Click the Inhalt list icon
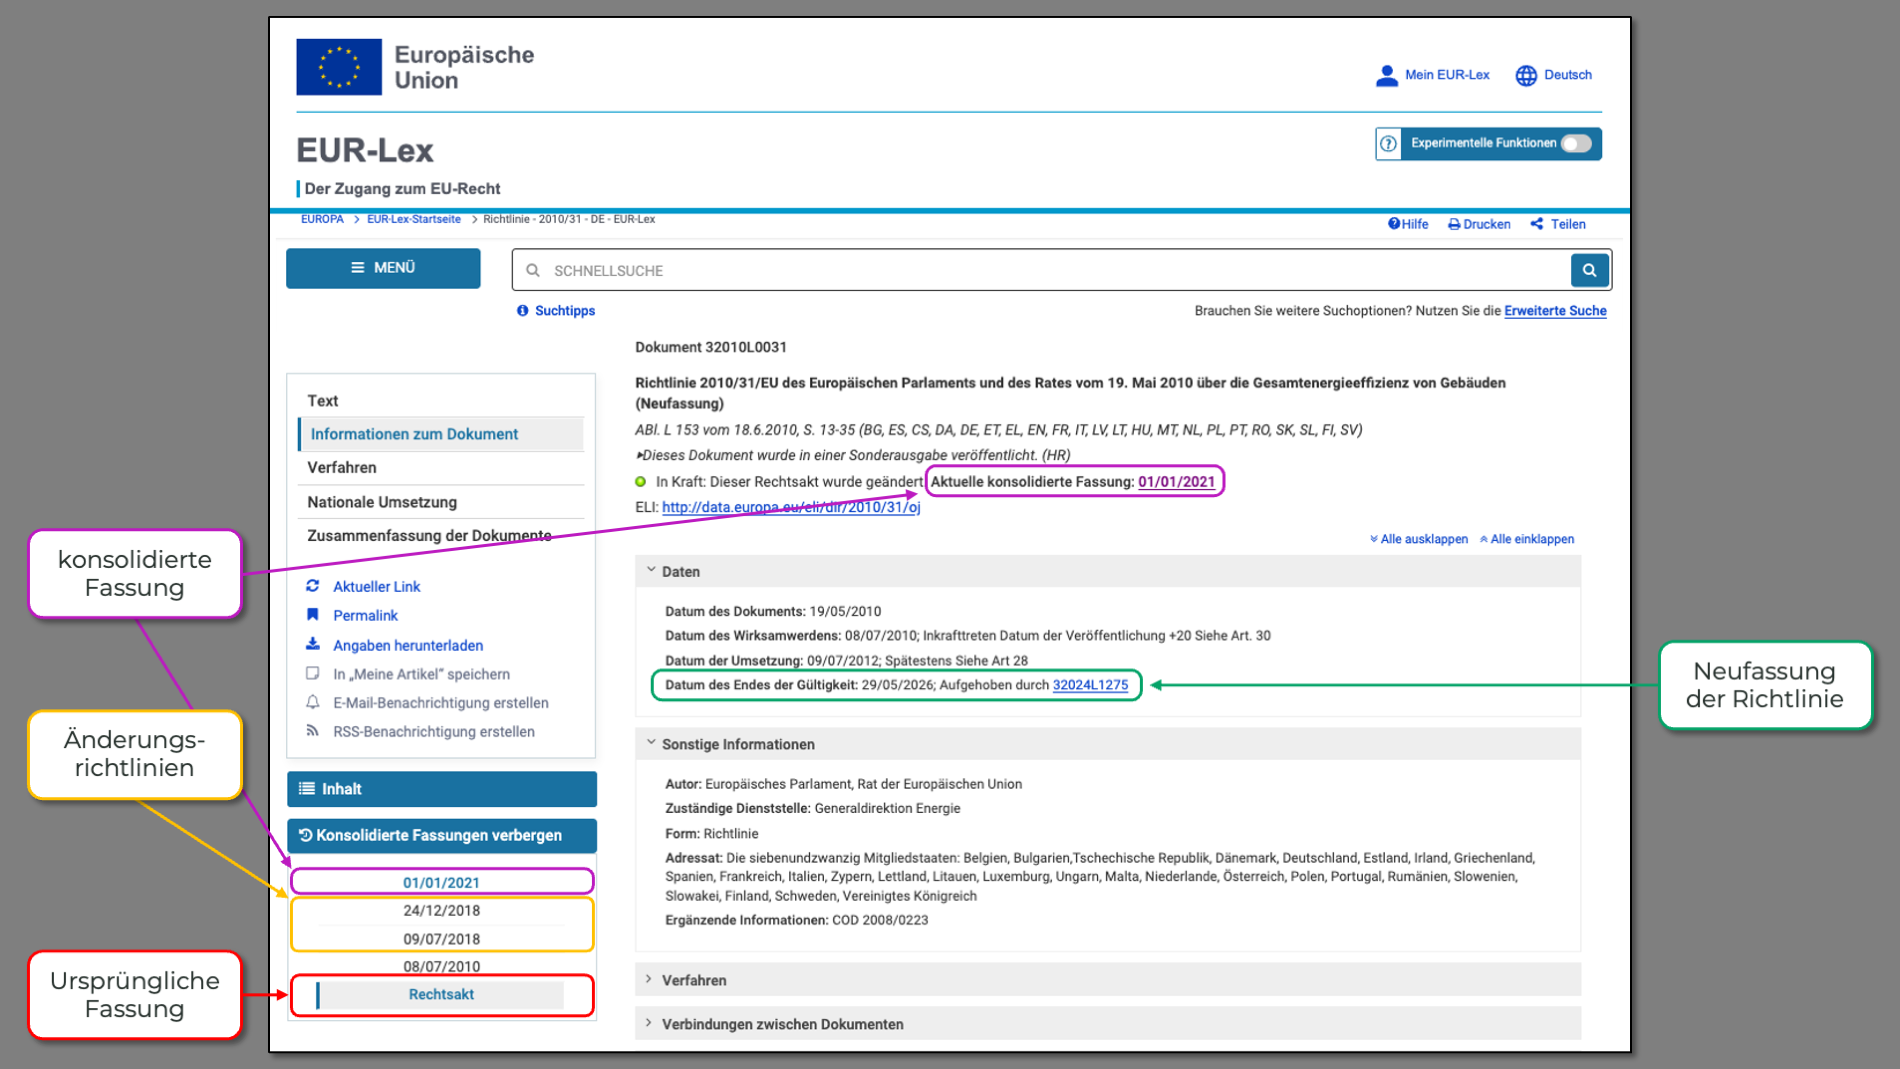Screen dimensions: 1900x1069 pyautogui.click(x=307, y=789)
